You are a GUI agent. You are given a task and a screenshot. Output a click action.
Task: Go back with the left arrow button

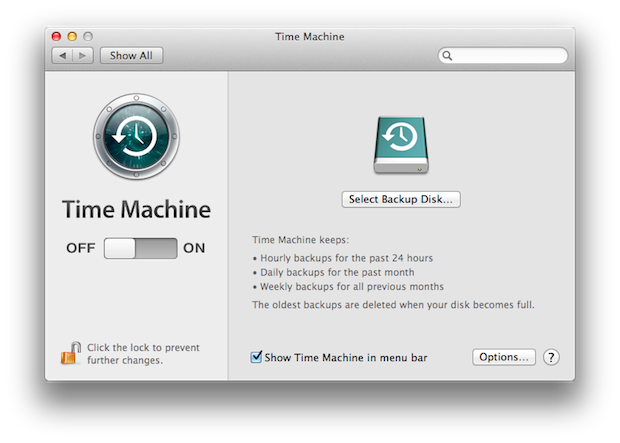[62, 55]
